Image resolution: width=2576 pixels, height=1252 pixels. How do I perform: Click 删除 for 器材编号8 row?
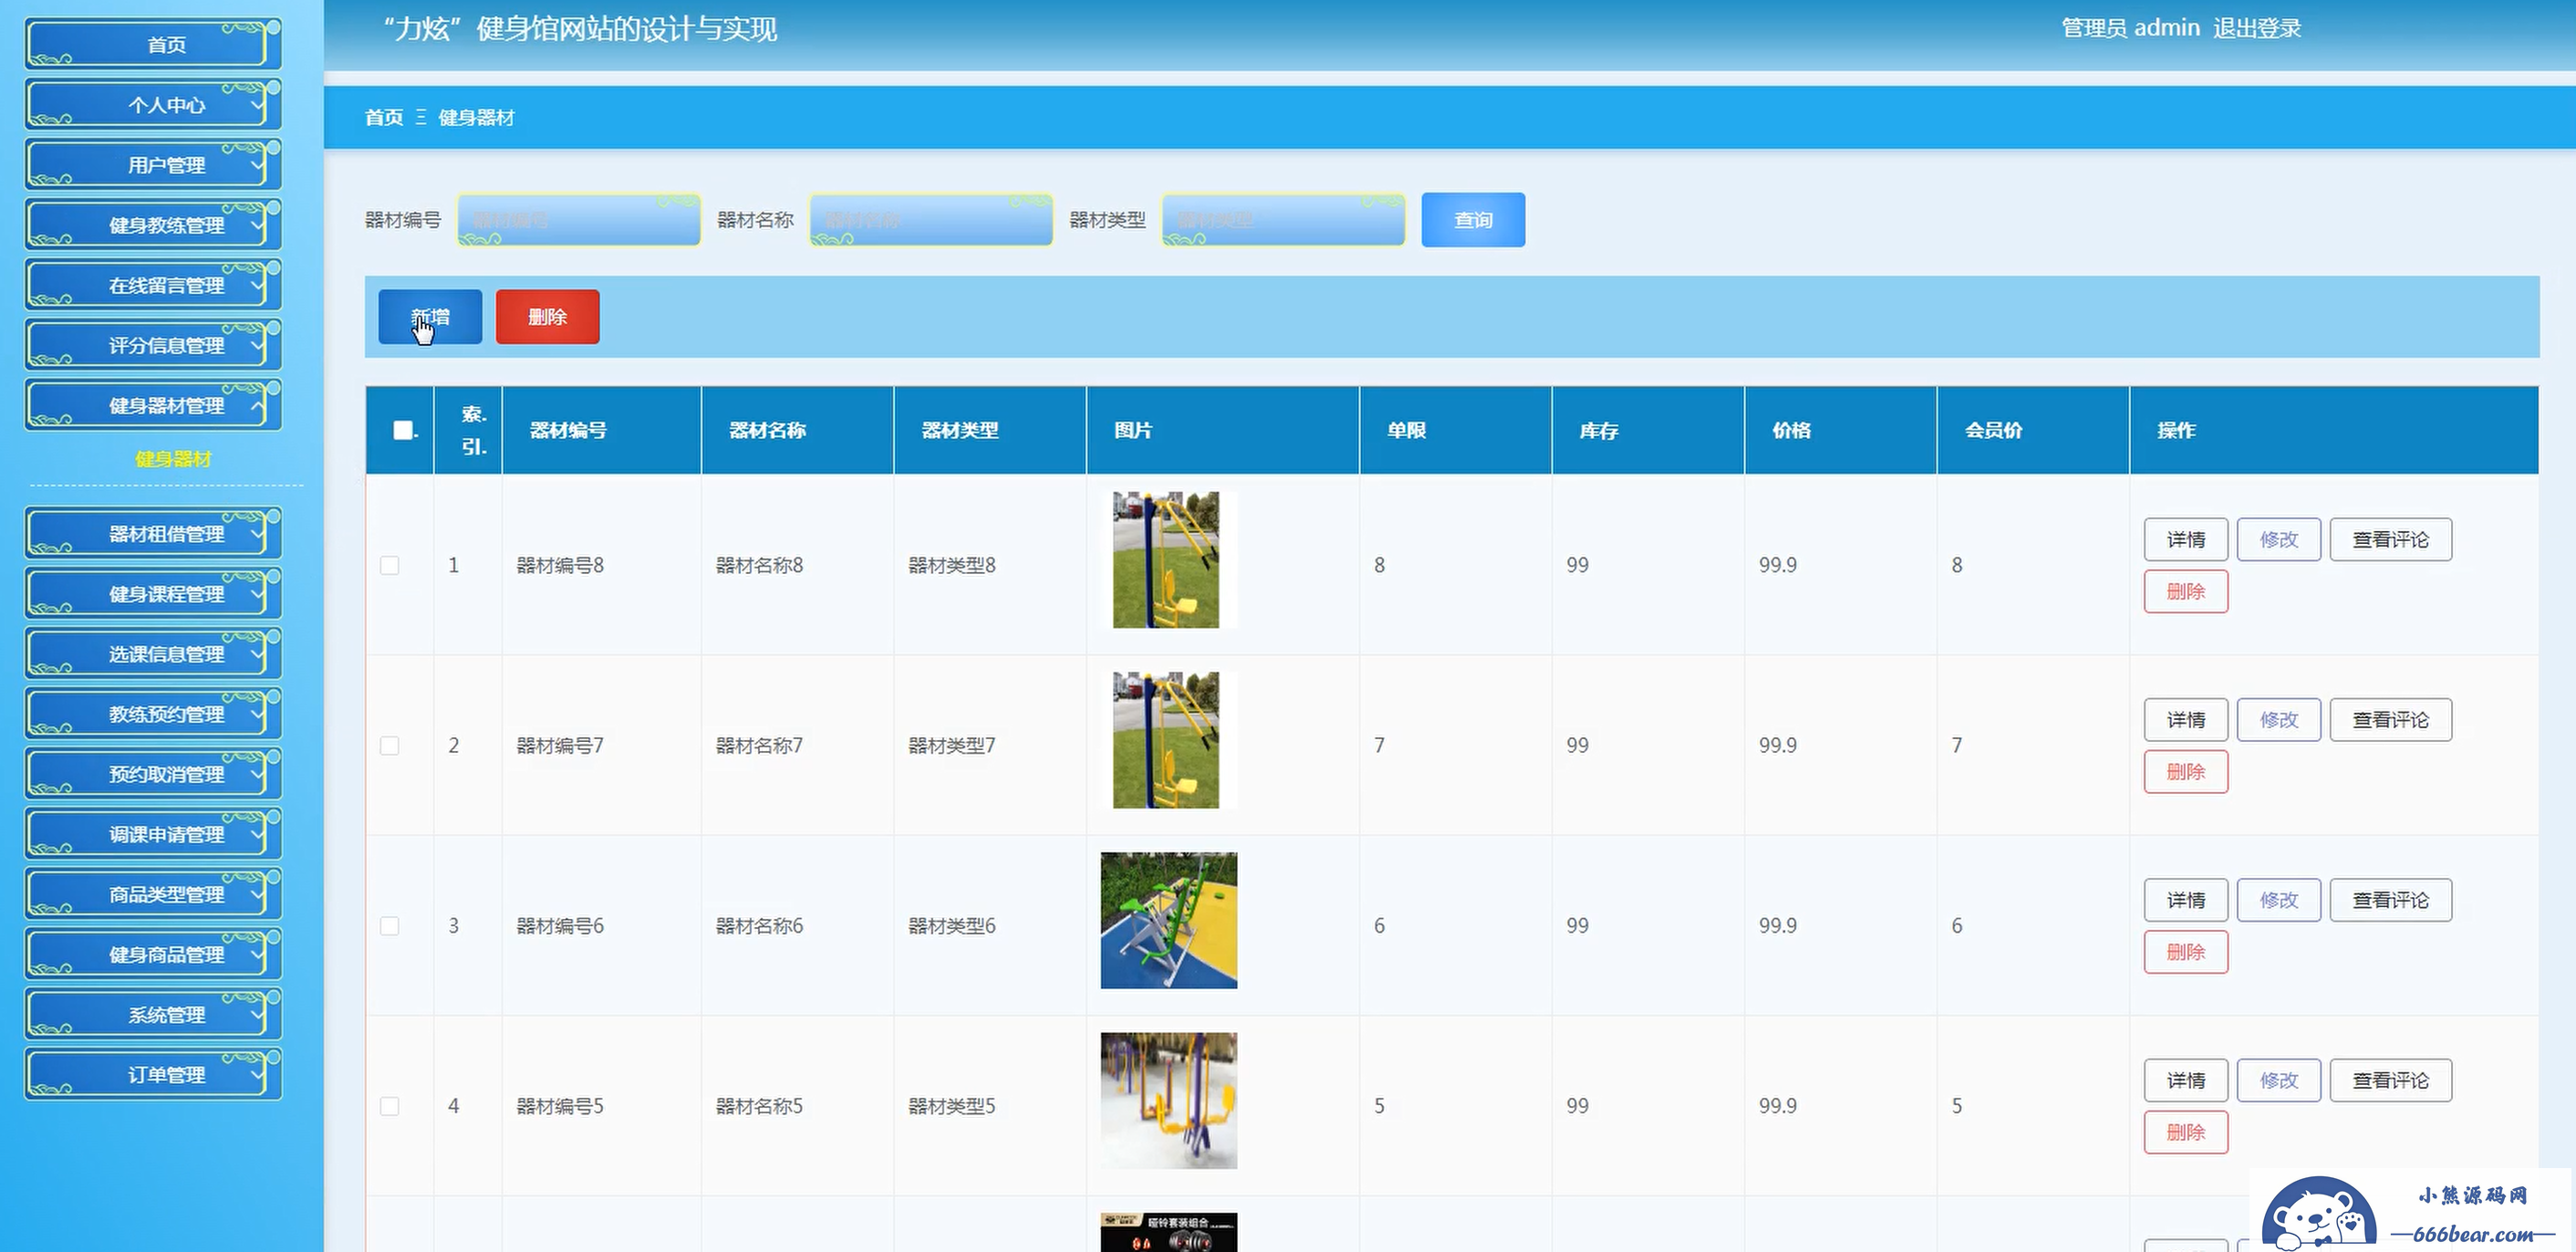(2186, 591)
